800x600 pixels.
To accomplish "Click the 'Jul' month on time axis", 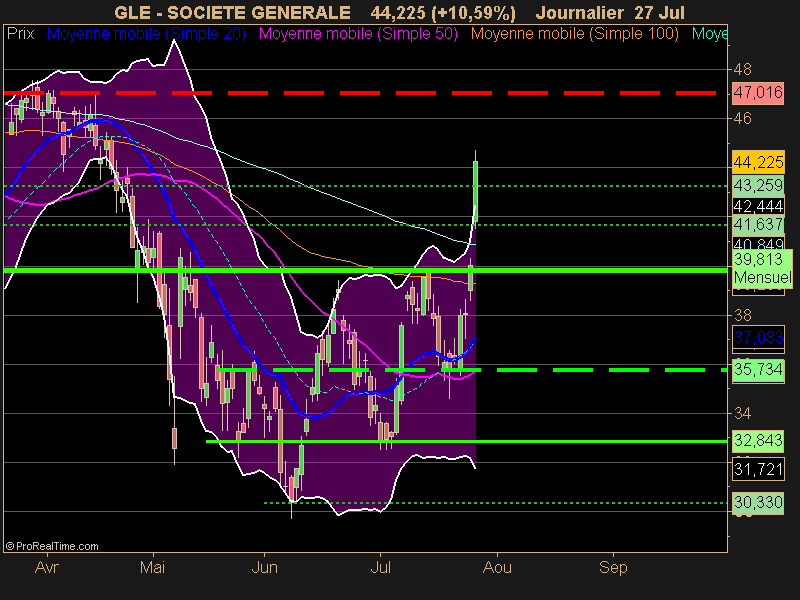I will [x=380, y=567].
